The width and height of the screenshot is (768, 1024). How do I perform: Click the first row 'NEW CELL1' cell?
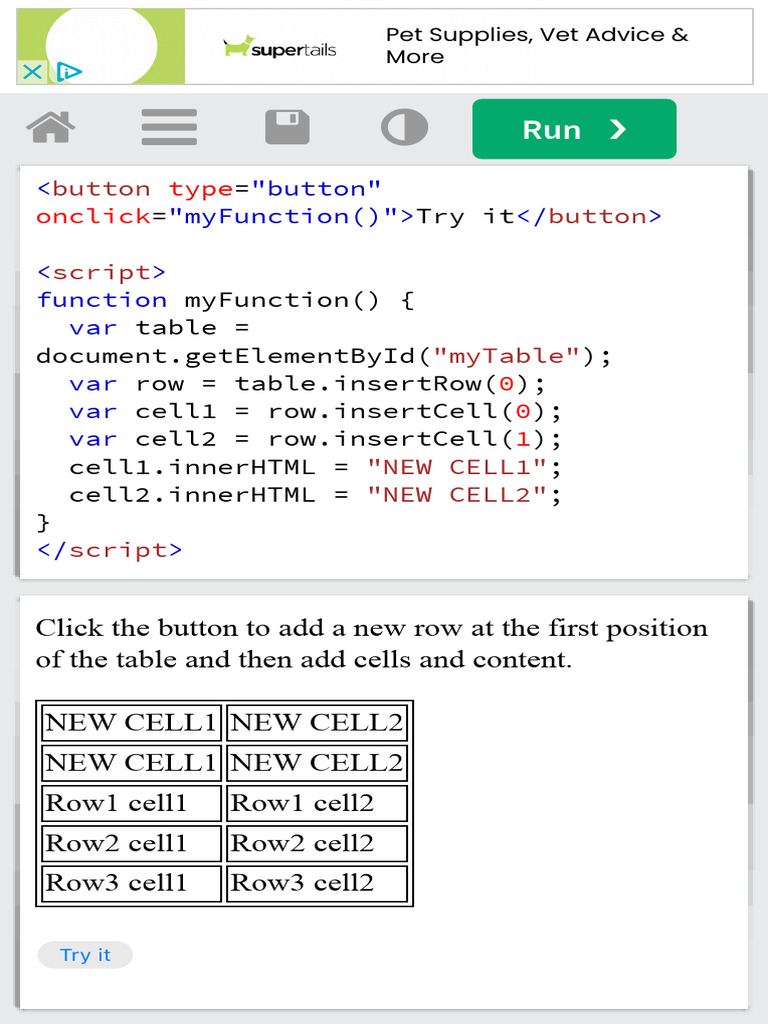point(131,722)
